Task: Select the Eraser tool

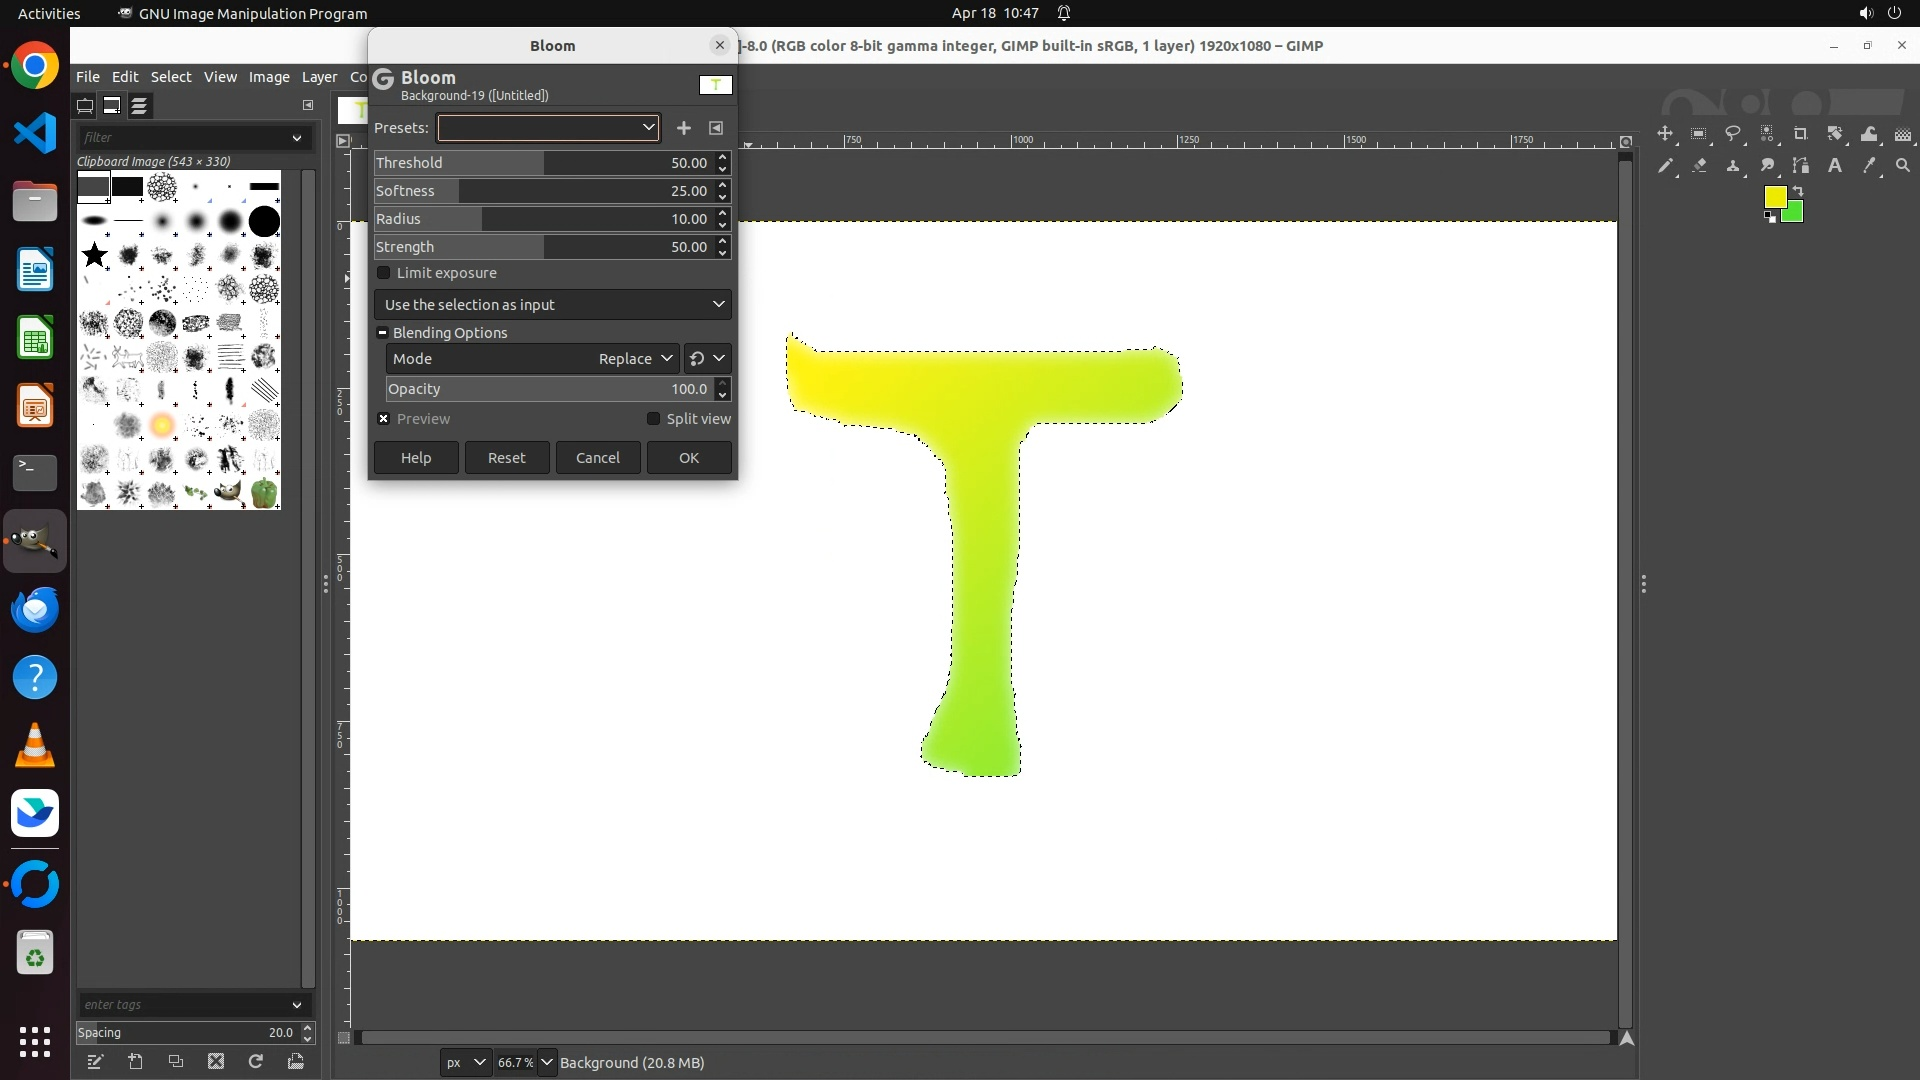Action: [x=1699, y=166]
